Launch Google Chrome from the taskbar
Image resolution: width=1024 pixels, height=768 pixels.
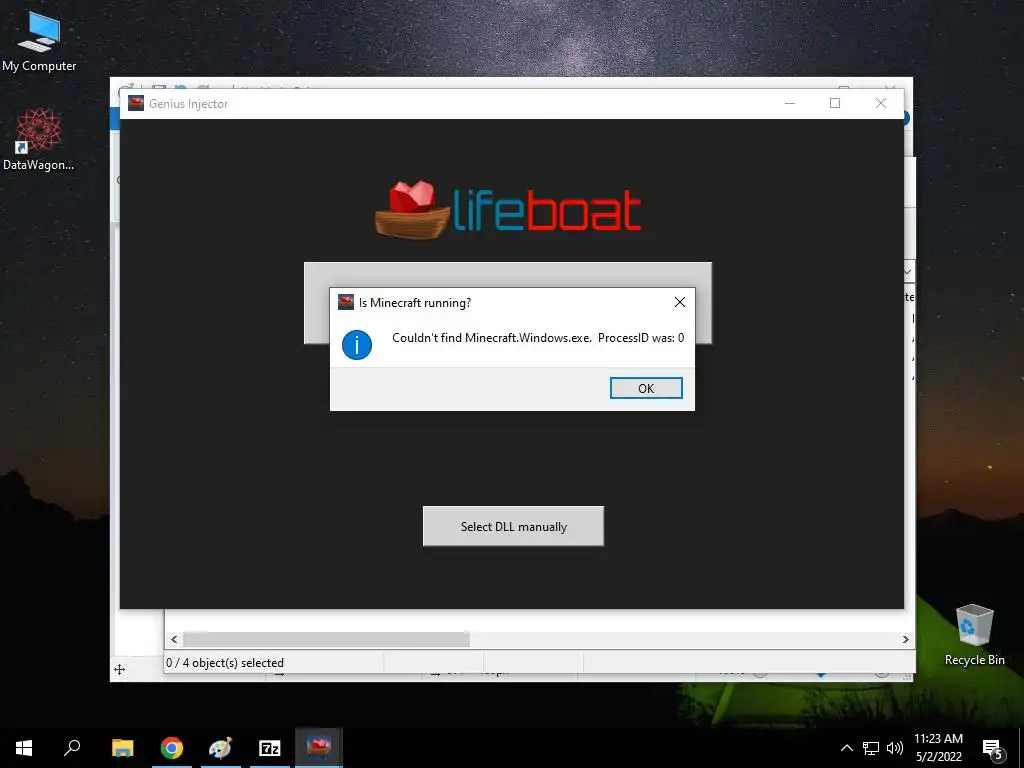[172, 748]
